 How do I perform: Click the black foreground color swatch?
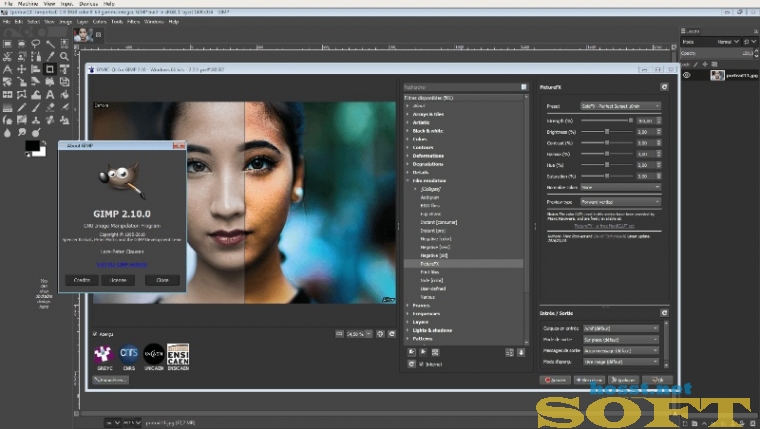click(32, 145)
